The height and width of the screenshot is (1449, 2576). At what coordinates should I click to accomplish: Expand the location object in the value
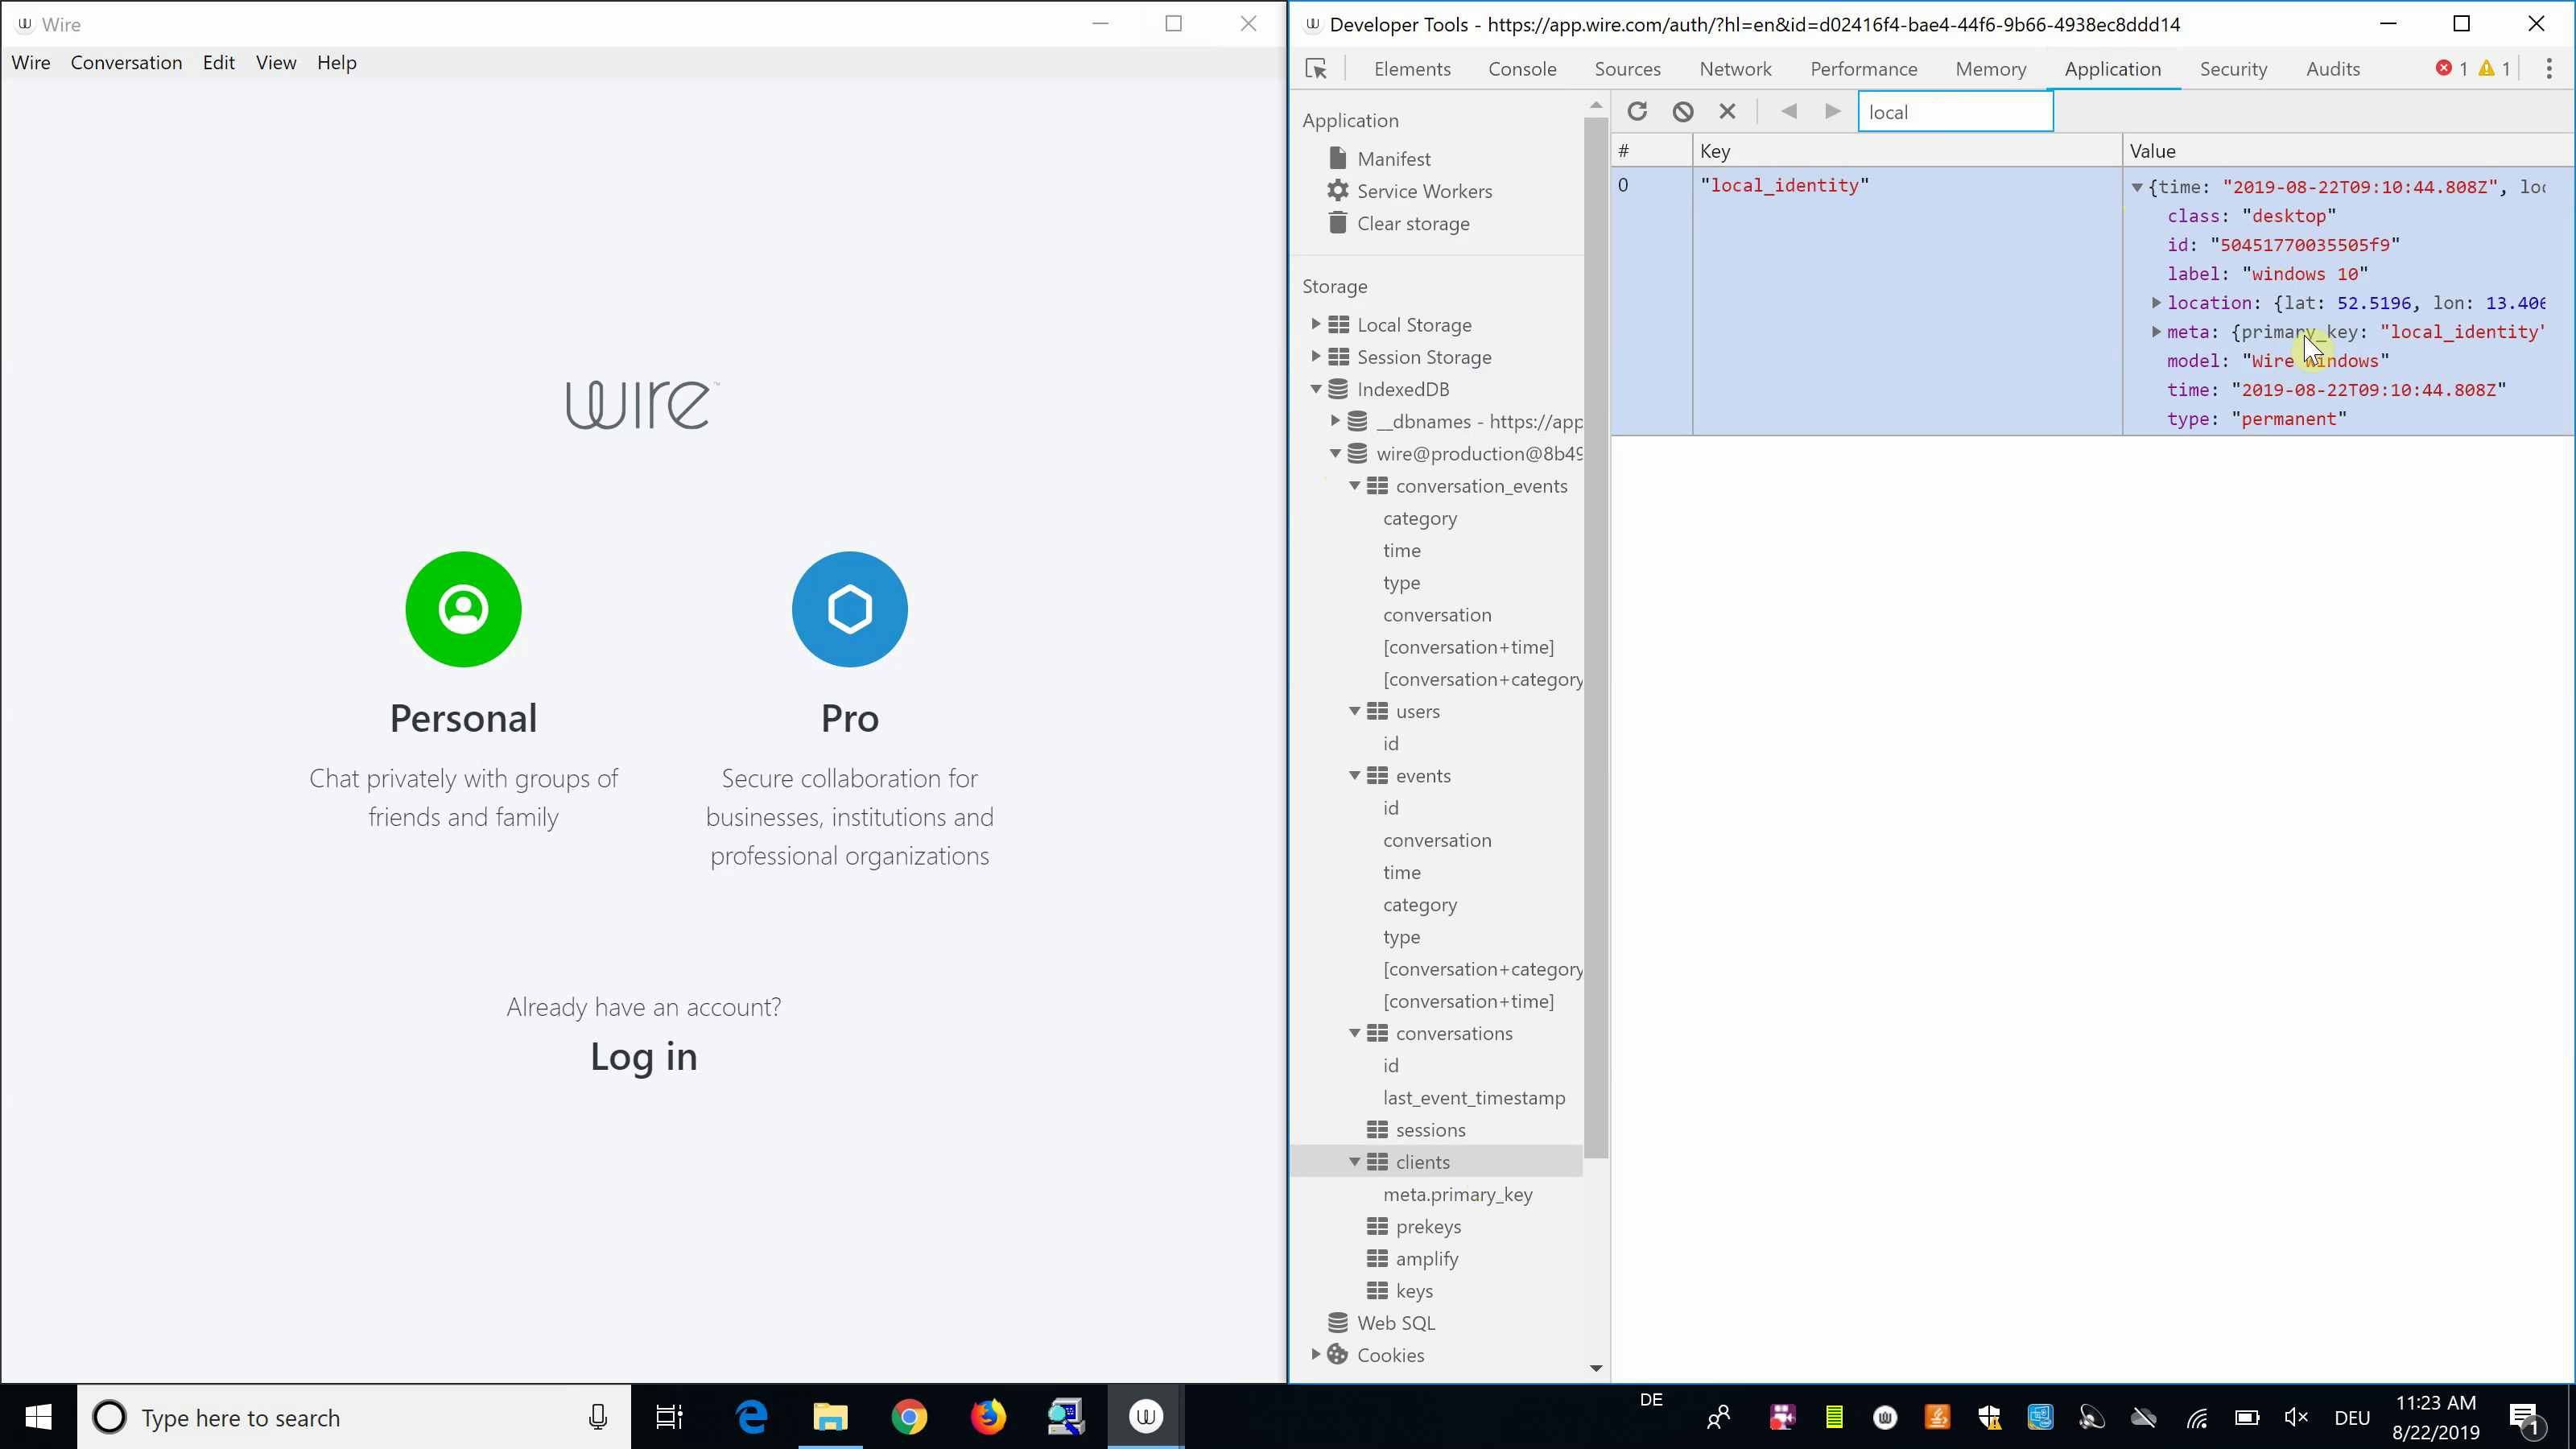(2156, 302)
